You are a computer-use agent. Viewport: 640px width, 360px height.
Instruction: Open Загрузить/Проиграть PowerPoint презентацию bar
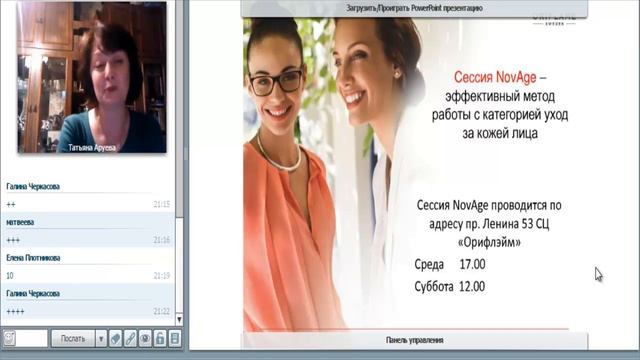coord(414,8)
